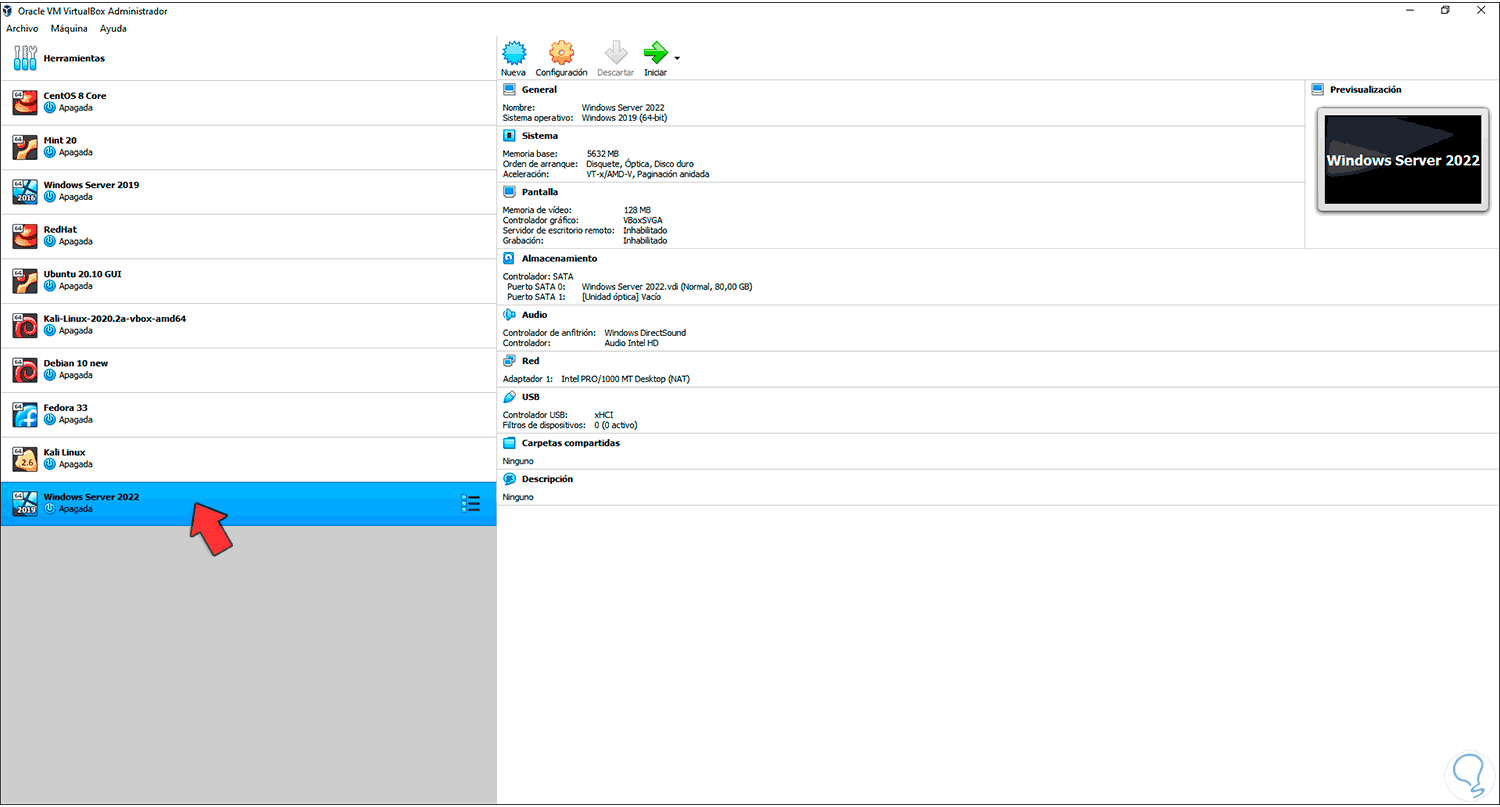Click the [Unidad óptica] Vacío entry
Screen dimensions: 1500x807
click(x=621, y=297)
